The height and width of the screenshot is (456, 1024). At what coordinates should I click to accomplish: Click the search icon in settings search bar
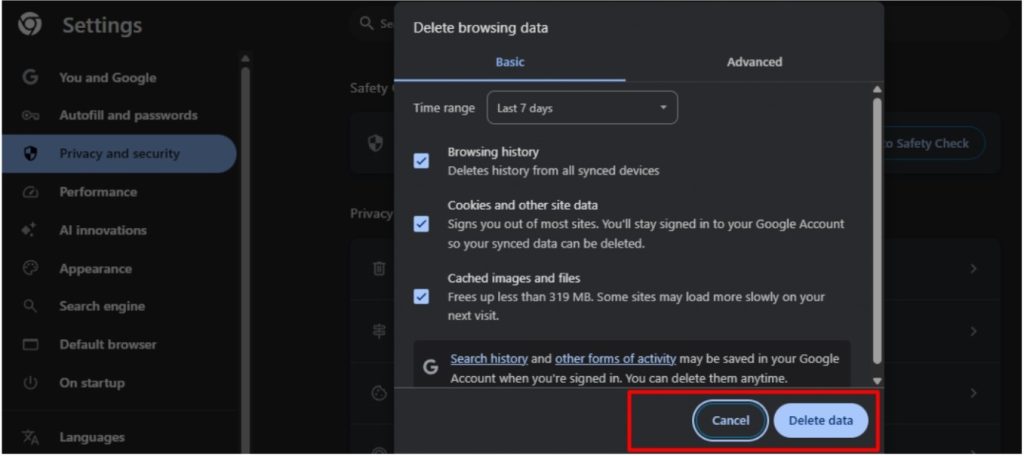point(366,24)
